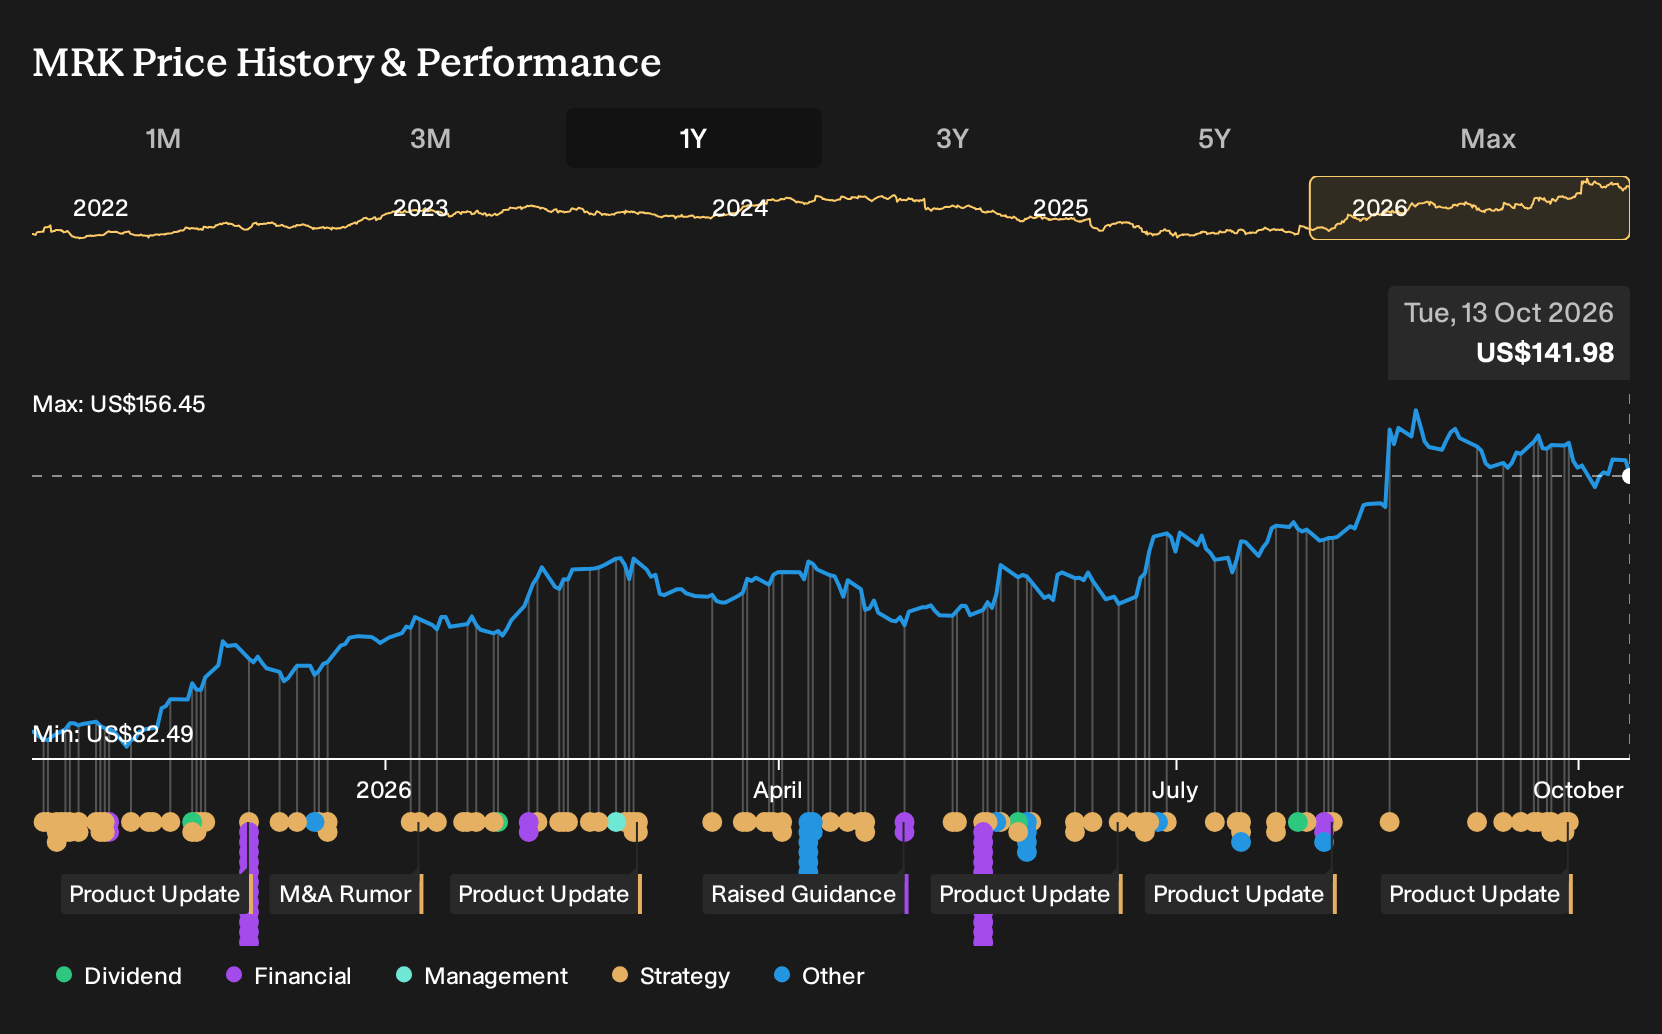Select the 1M time range tab

pyautogui.click(x=163, y=138)
